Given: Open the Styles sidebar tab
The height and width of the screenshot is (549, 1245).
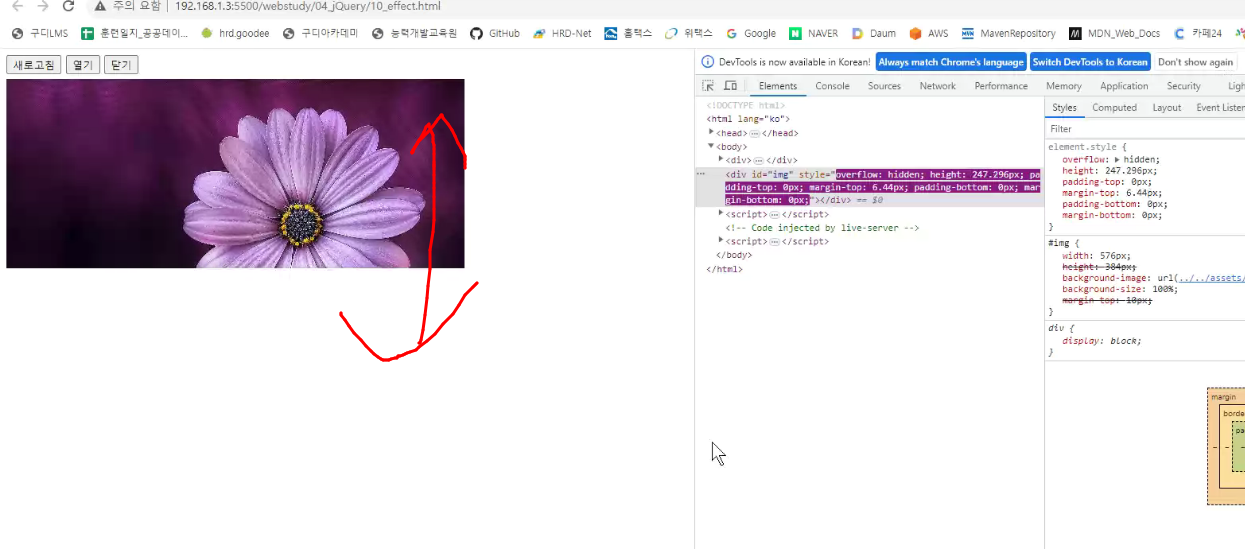Looking at the screenshot, I should tap(1064, 107).
